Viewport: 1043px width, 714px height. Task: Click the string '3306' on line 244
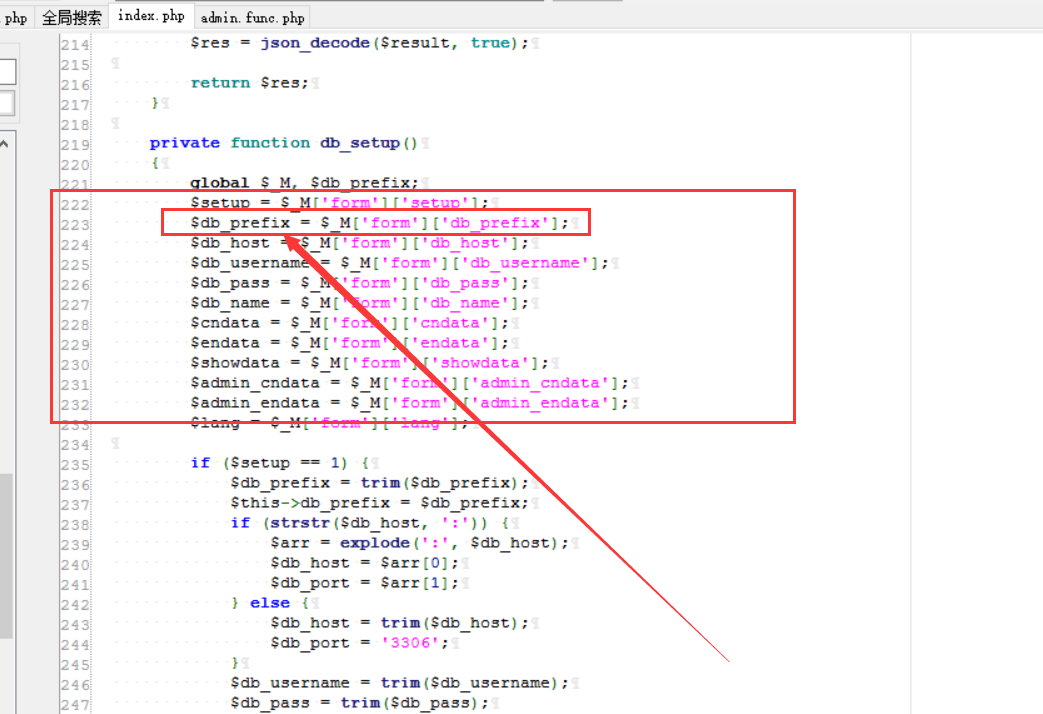(412, 642)
